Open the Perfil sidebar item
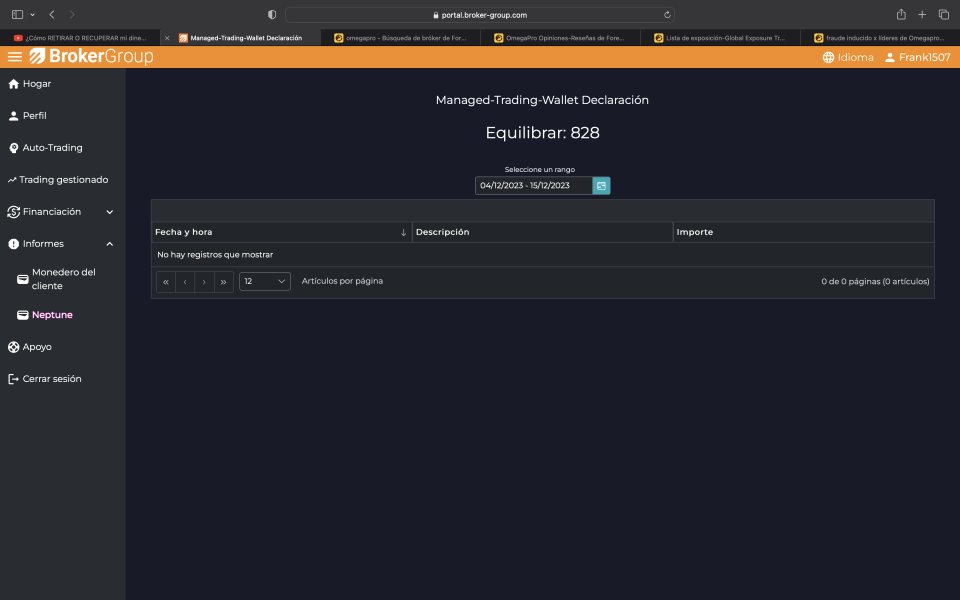The height and width of the screenshot is (600, 960). pos(34,116)
